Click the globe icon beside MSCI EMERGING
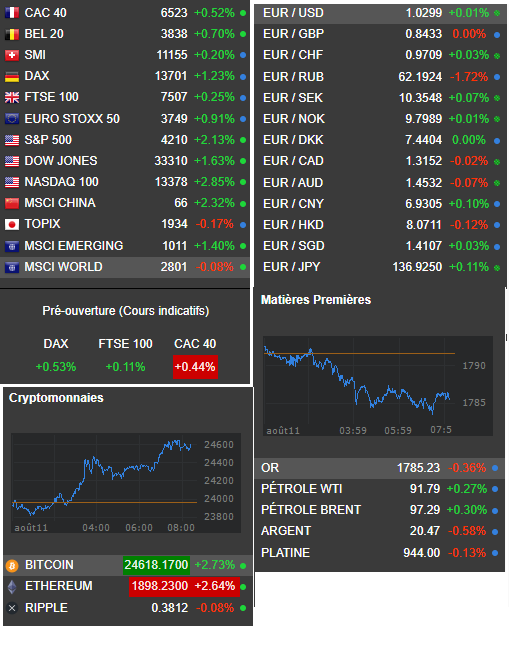 tap(12, 246)
